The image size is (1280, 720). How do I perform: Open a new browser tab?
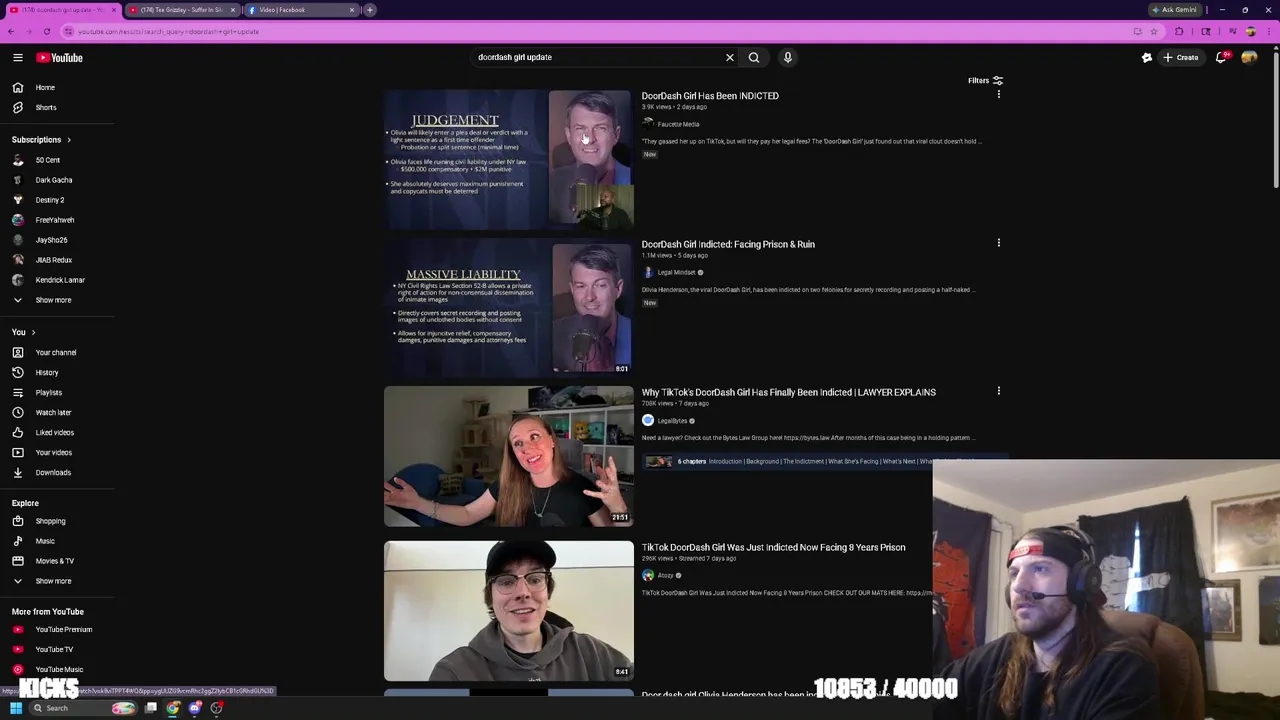pyautogui.click(x=370, y=10)
